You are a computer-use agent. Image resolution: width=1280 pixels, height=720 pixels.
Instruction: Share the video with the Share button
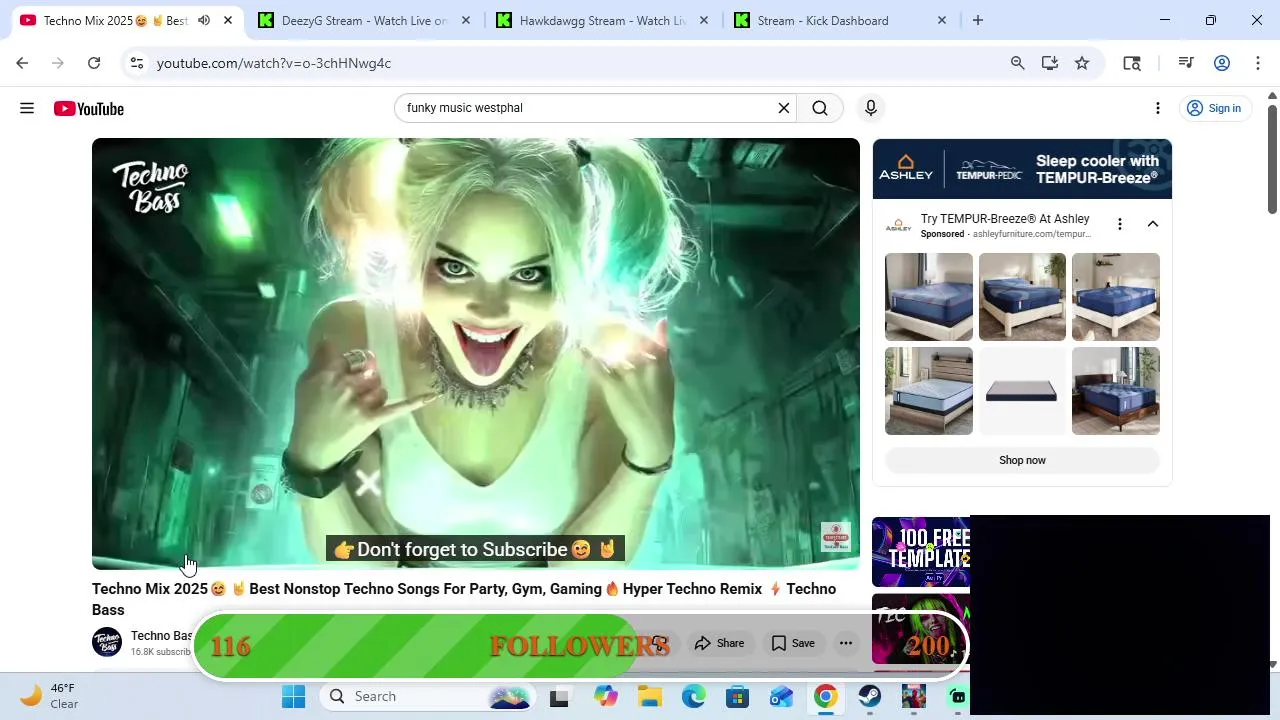[720, 643]
